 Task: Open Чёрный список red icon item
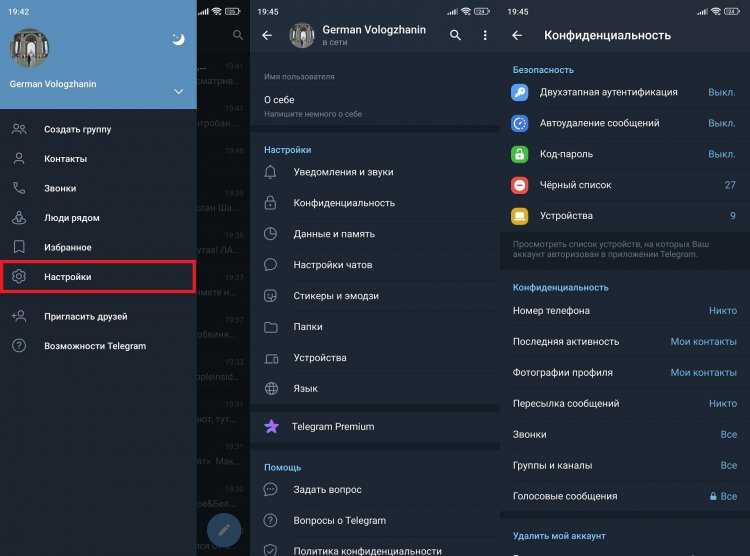(x=625, y=185)
